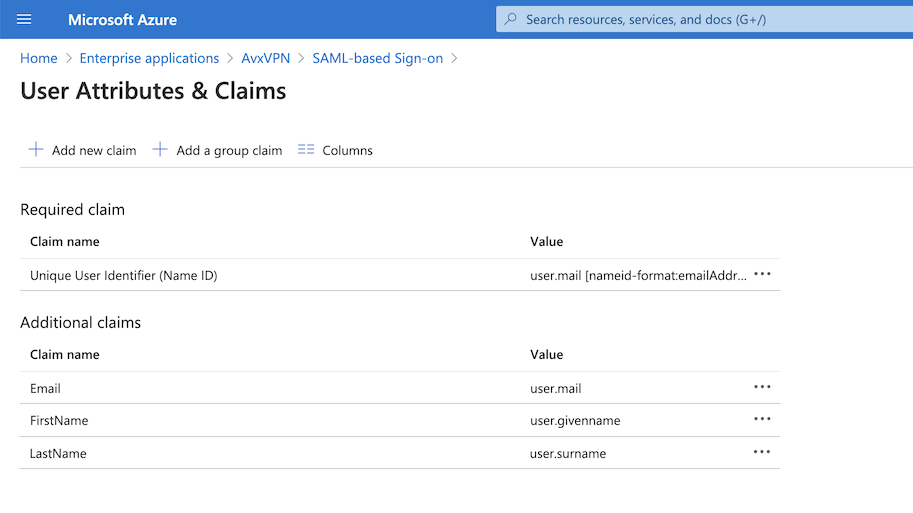
Task: Click the Columns layout icon
Action: (306, 150)
